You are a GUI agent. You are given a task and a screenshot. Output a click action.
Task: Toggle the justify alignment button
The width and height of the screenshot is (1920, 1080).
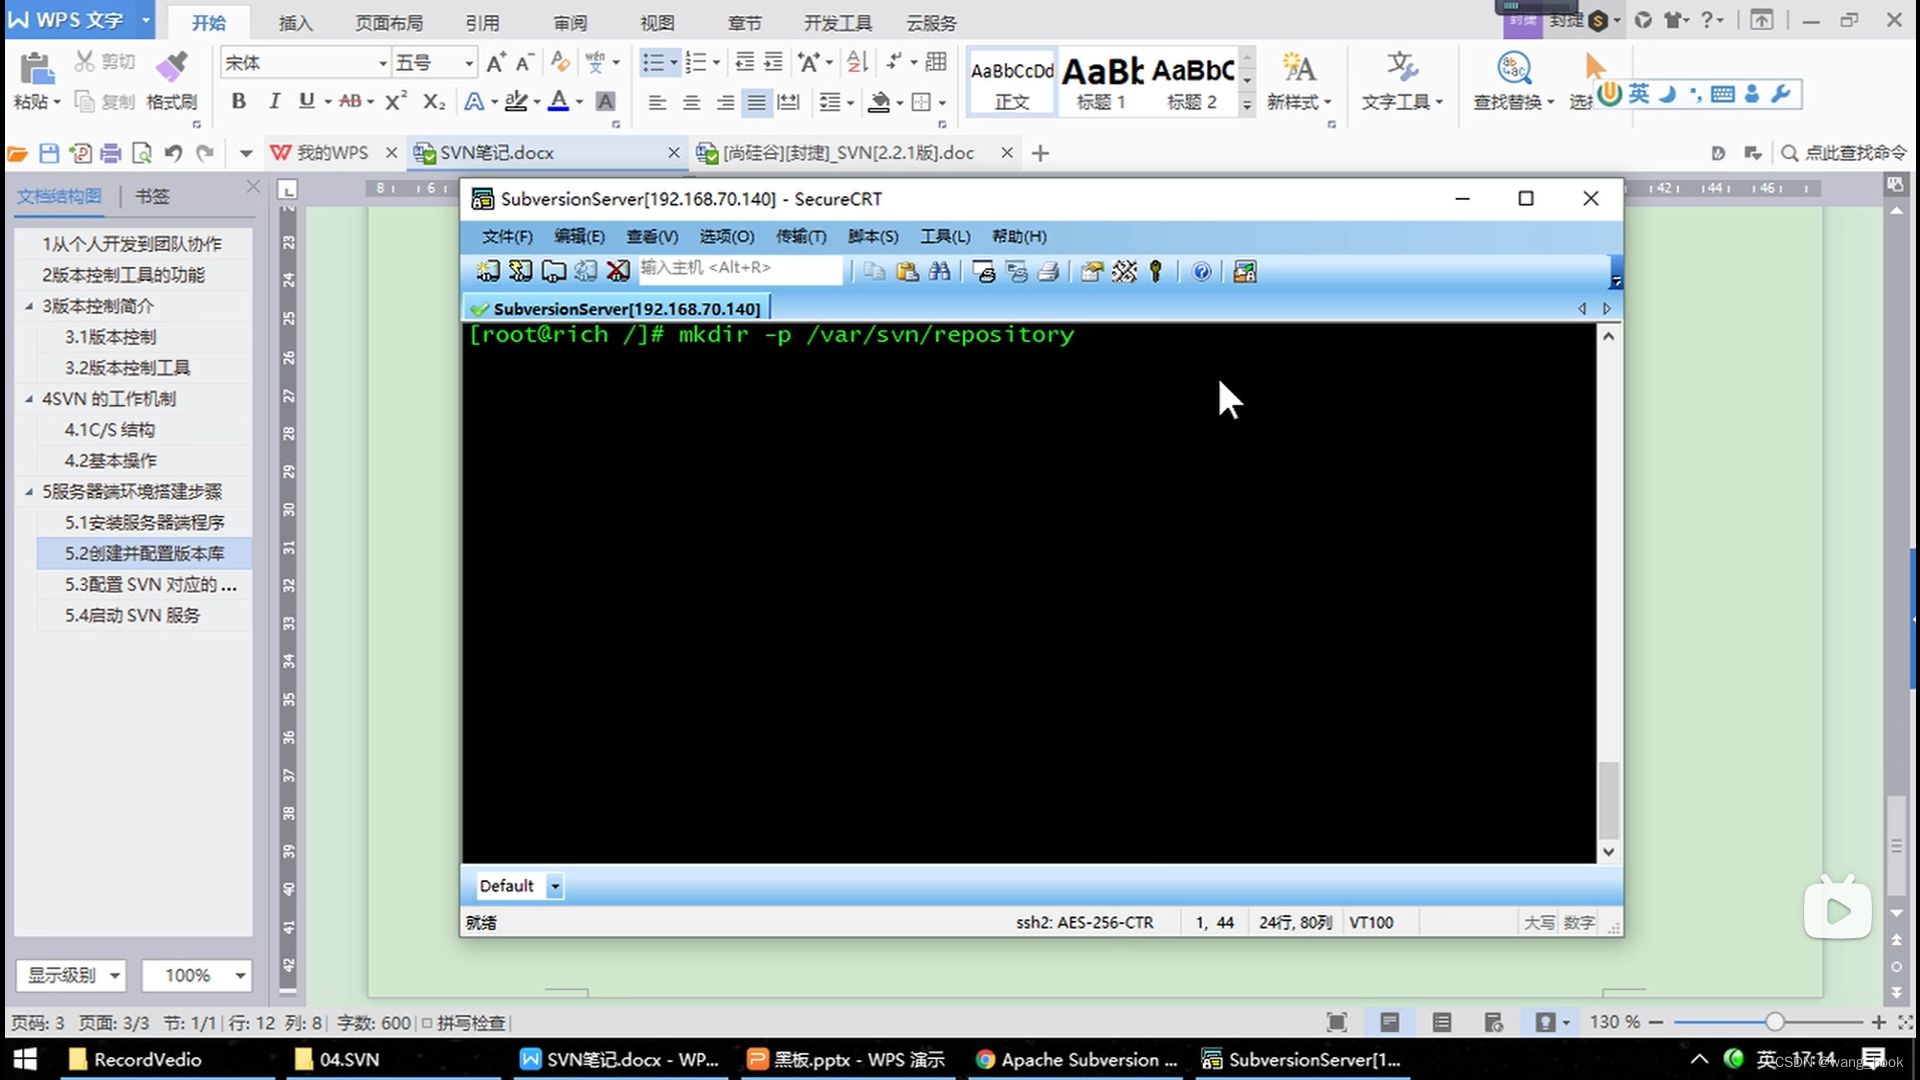757,102
